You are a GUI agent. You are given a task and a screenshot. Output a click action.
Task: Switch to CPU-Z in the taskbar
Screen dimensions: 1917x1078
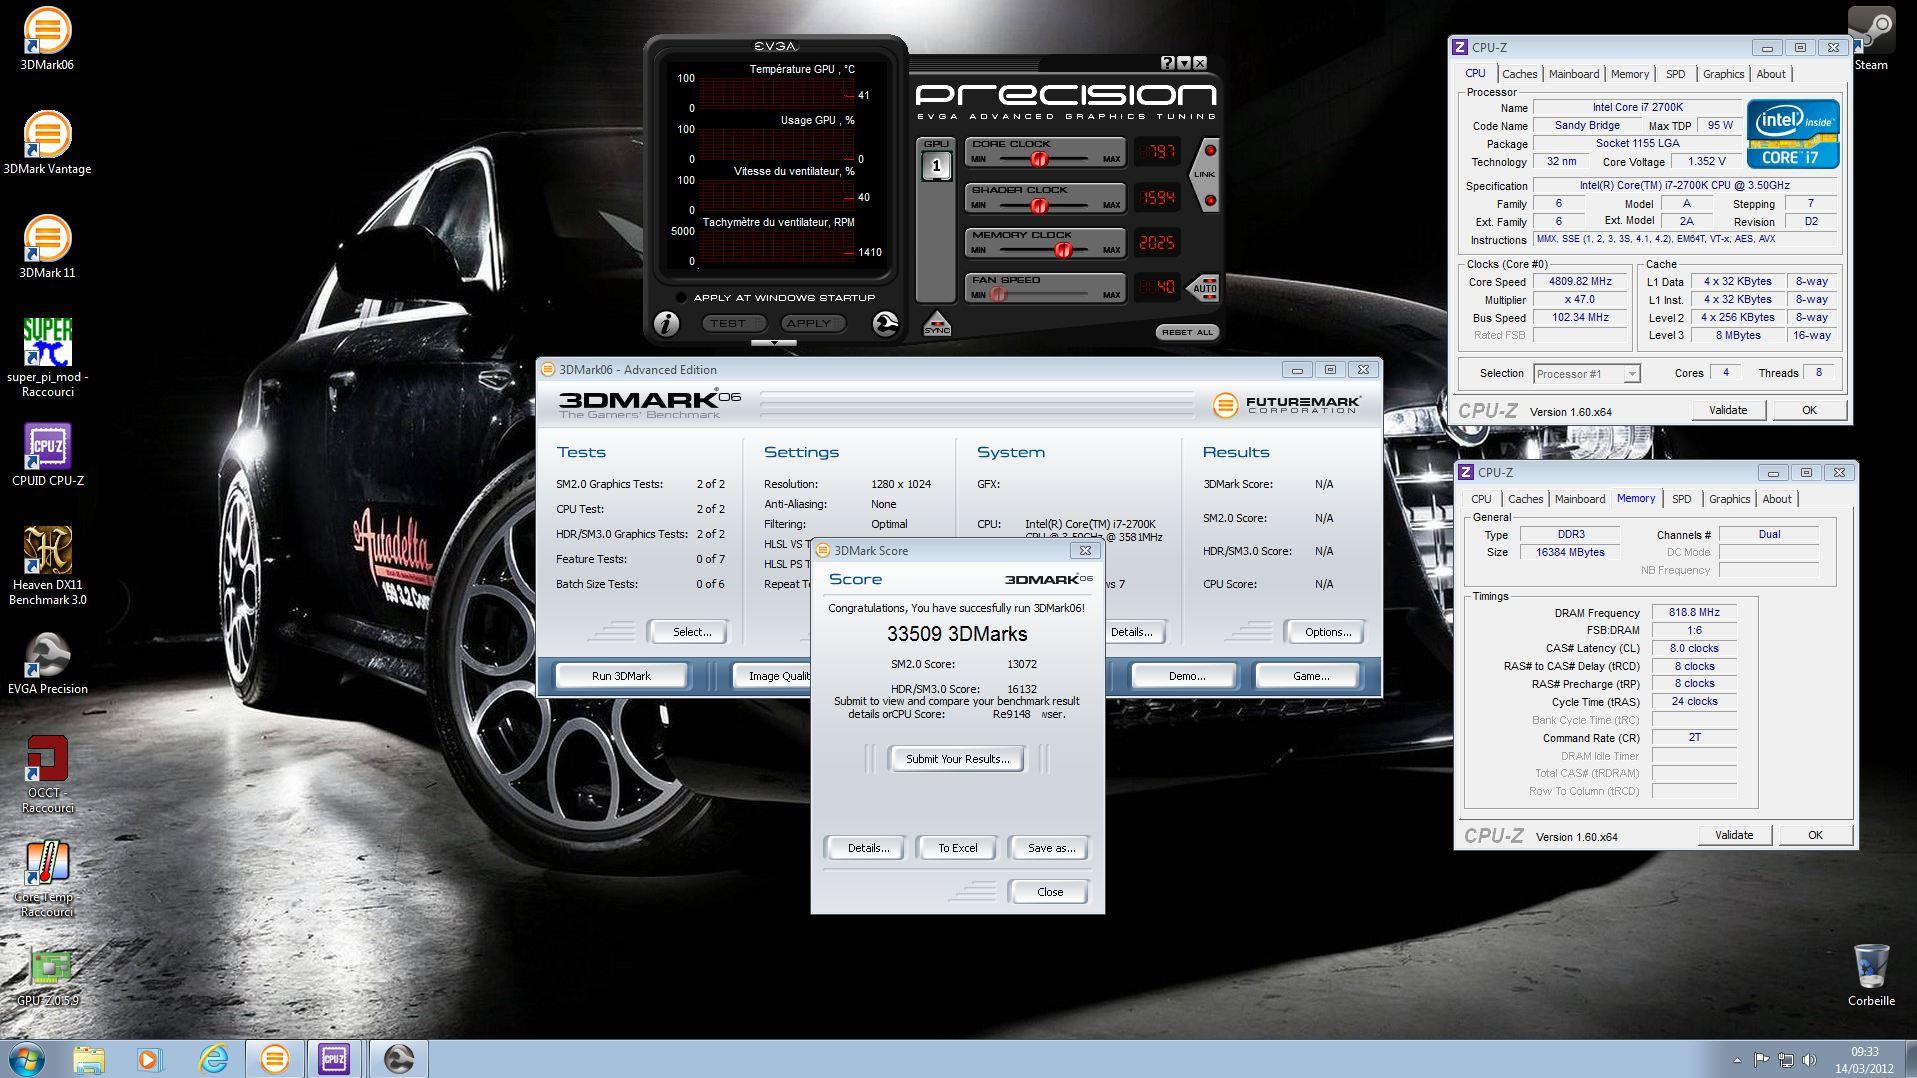point(334,1058)
